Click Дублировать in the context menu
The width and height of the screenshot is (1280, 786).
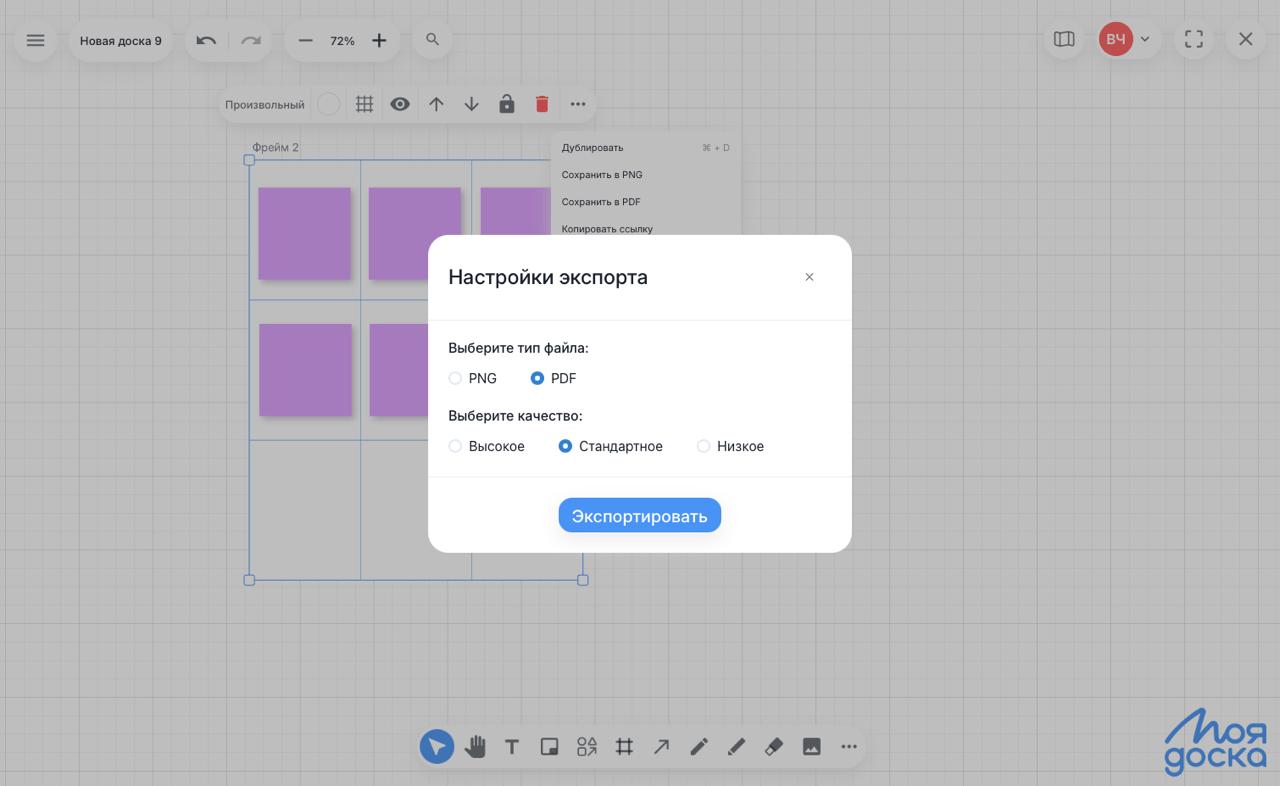pos(592,148)
